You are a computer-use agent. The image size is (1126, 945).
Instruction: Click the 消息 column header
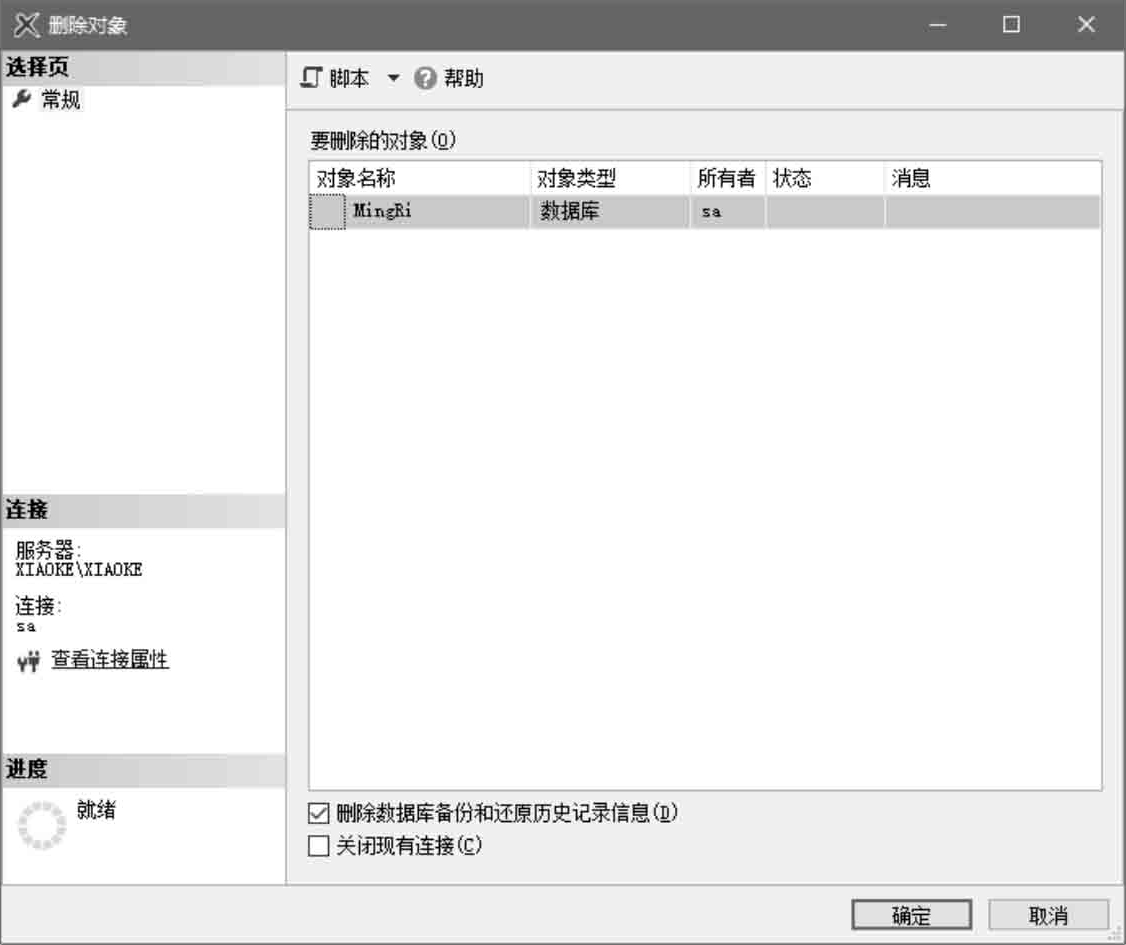911,179
